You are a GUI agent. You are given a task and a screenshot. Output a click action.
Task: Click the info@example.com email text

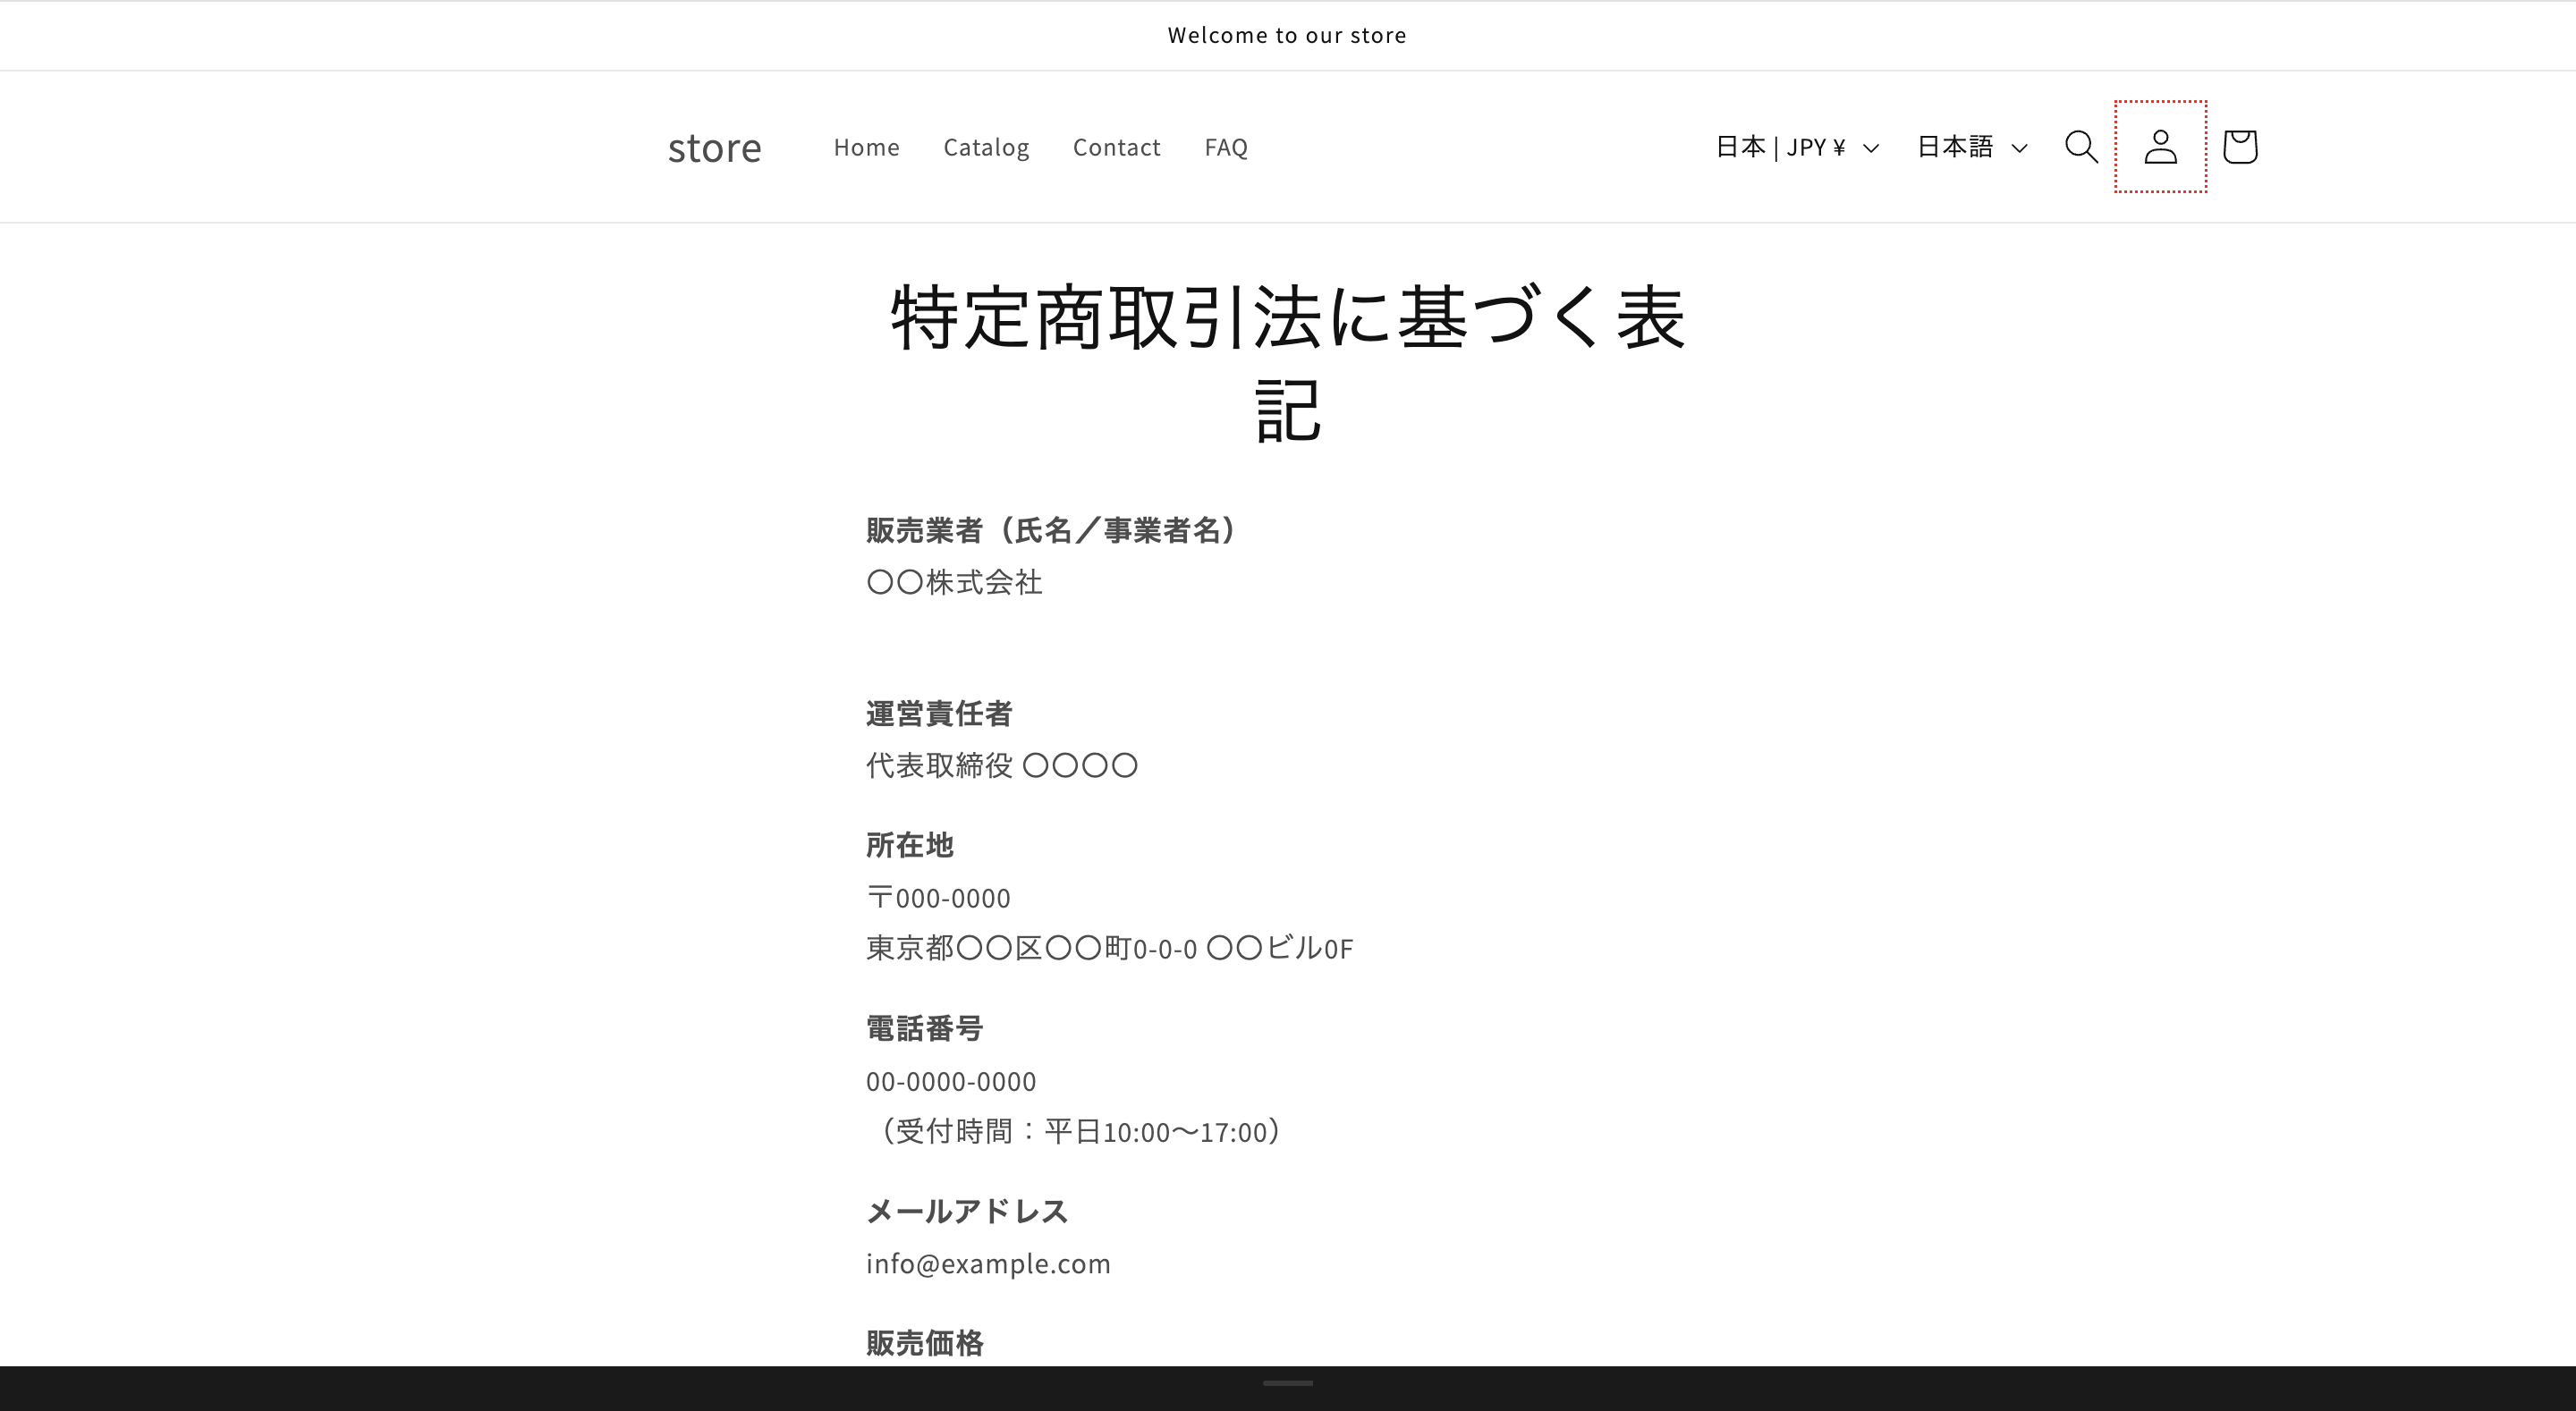988,1264
